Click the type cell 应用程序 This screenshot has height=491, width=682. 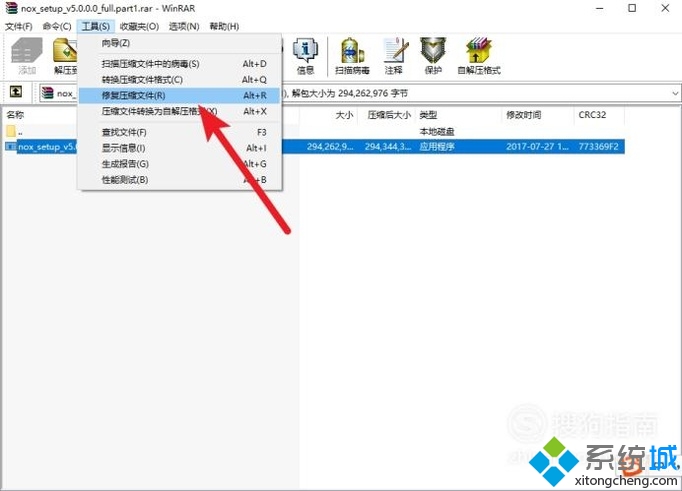[437, 147]
